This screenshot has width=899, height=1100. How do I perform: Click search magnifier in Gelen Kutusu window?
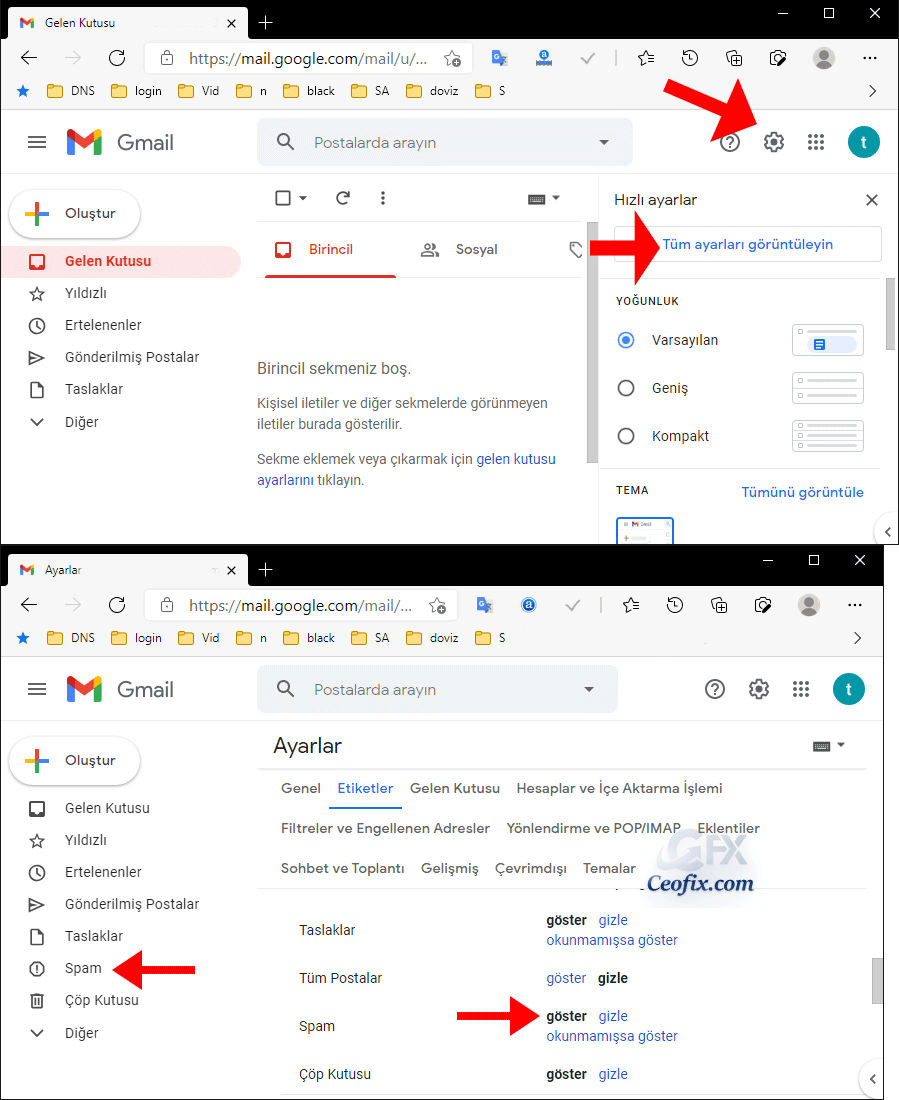point(285,142)
